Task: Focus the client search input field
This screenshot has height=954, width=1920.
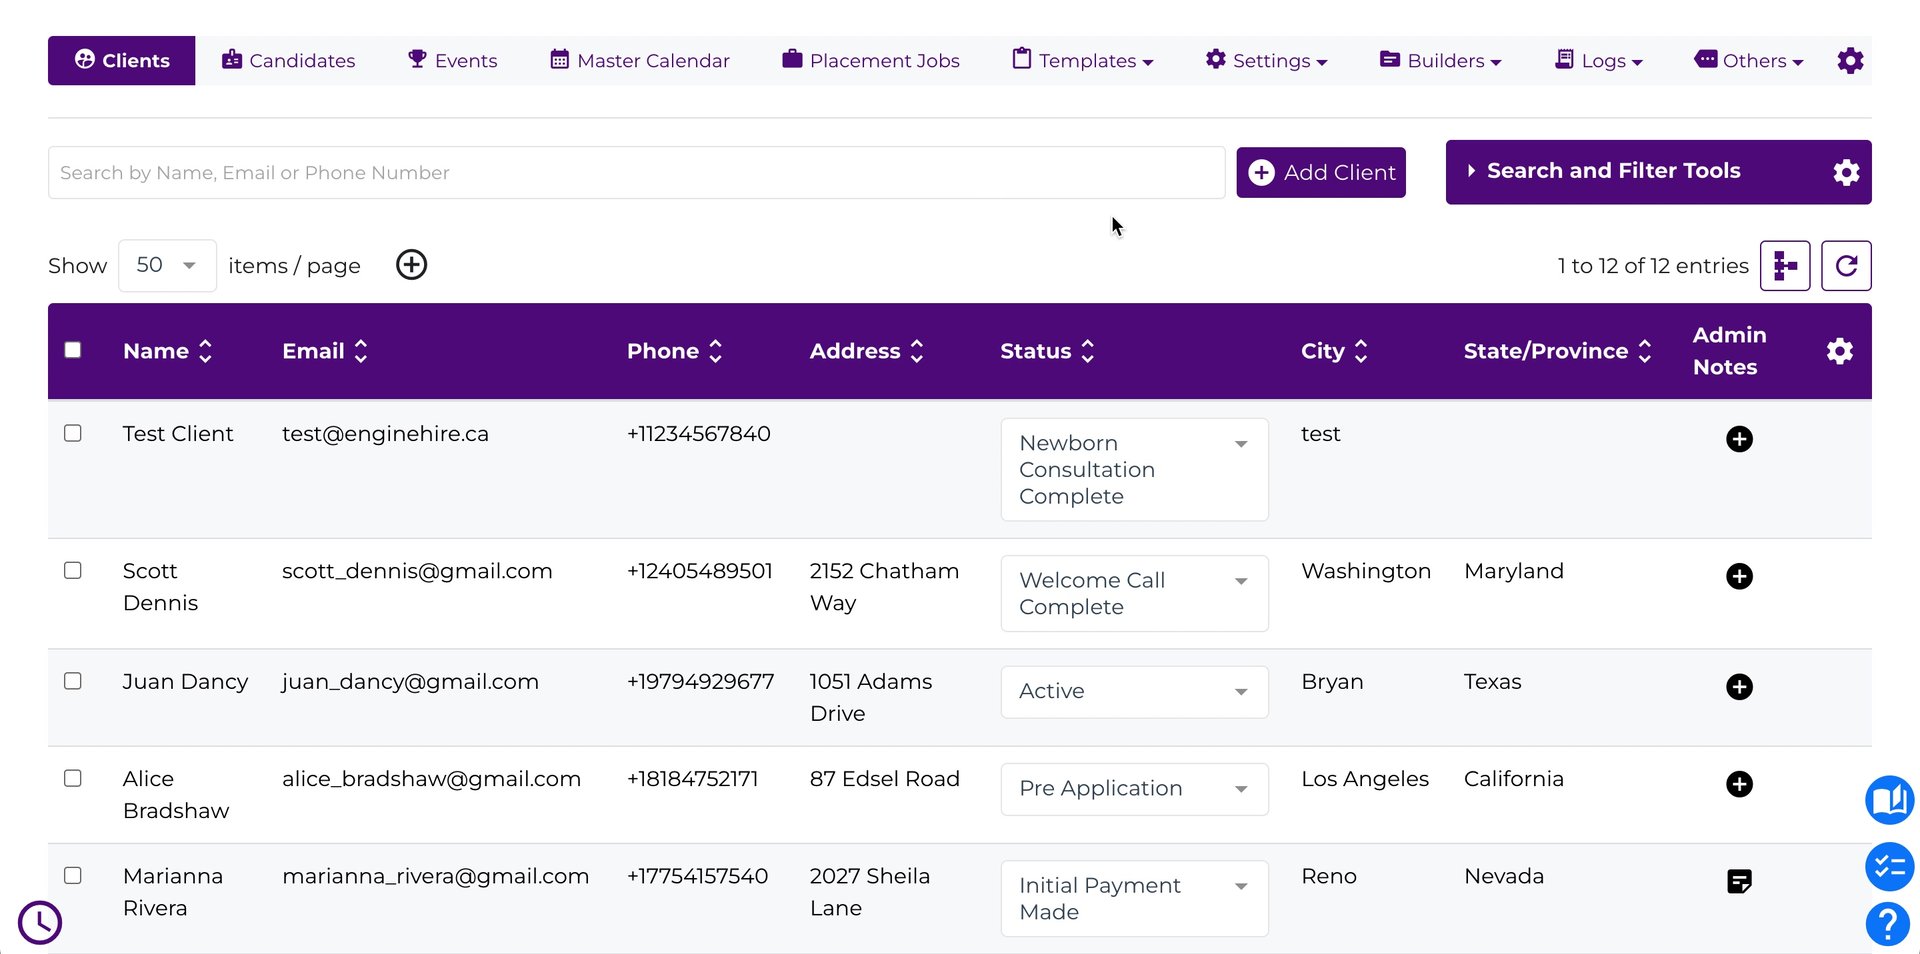Action: [636, 173]
